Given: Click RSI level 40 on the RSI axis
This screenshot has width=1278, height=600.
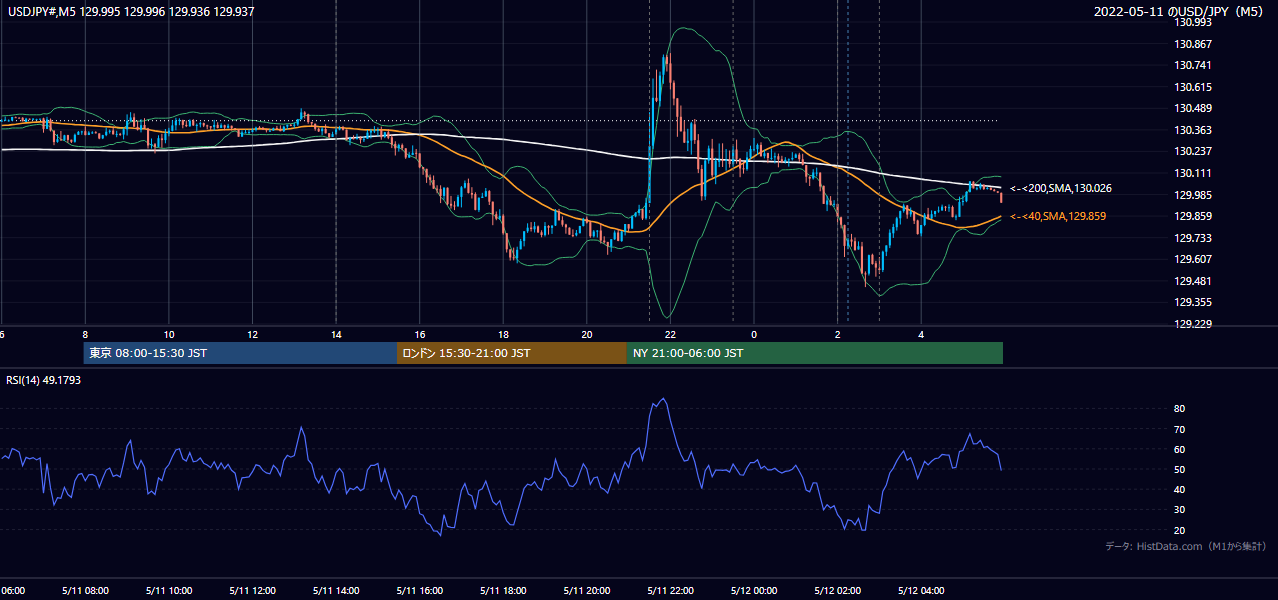Looking at the screenshot, I should tap(1179, 490).
